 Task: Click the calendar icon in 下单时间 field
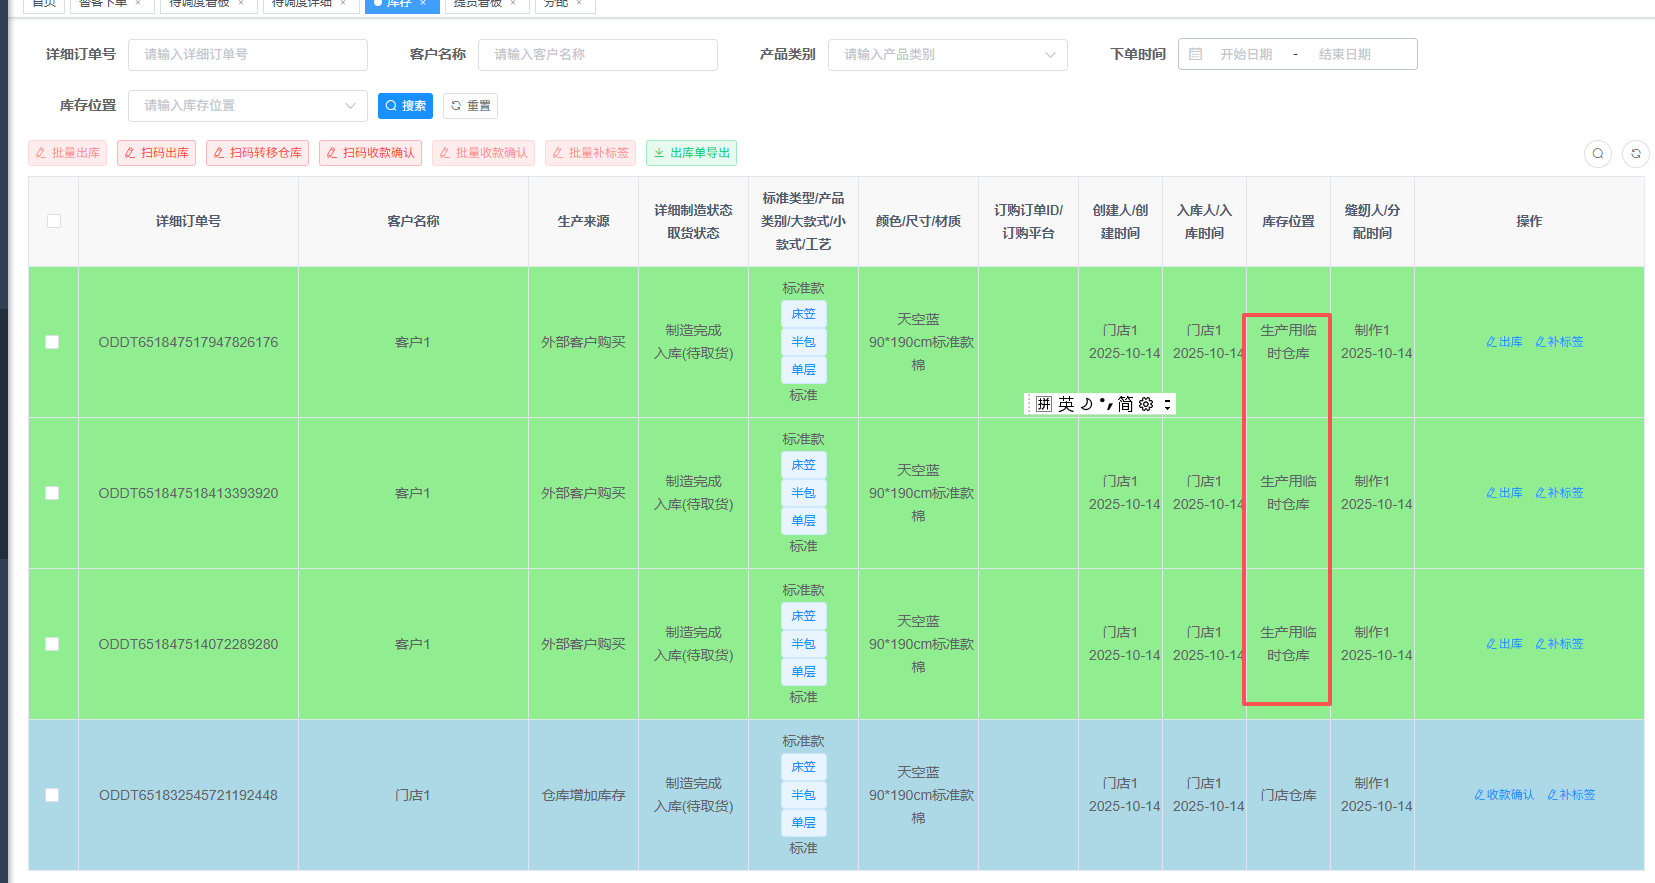[x=1195, y=54]
